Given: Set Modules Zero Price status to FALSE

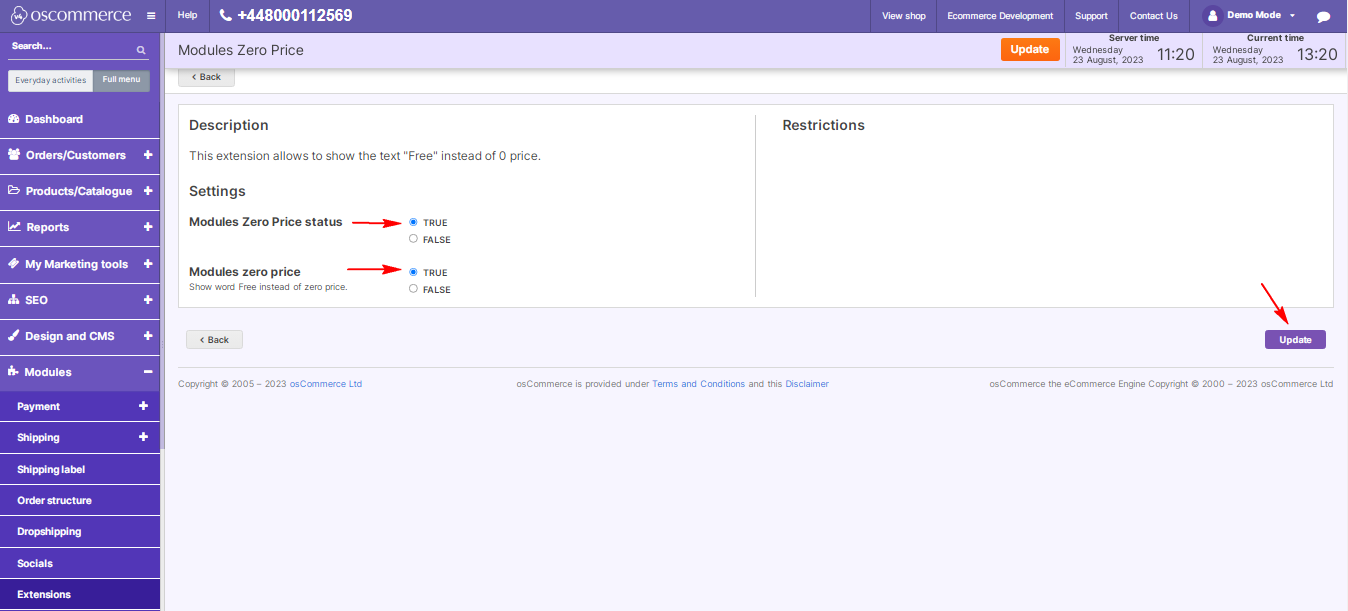Looking at the screenshot, I should tap(413, 239).
